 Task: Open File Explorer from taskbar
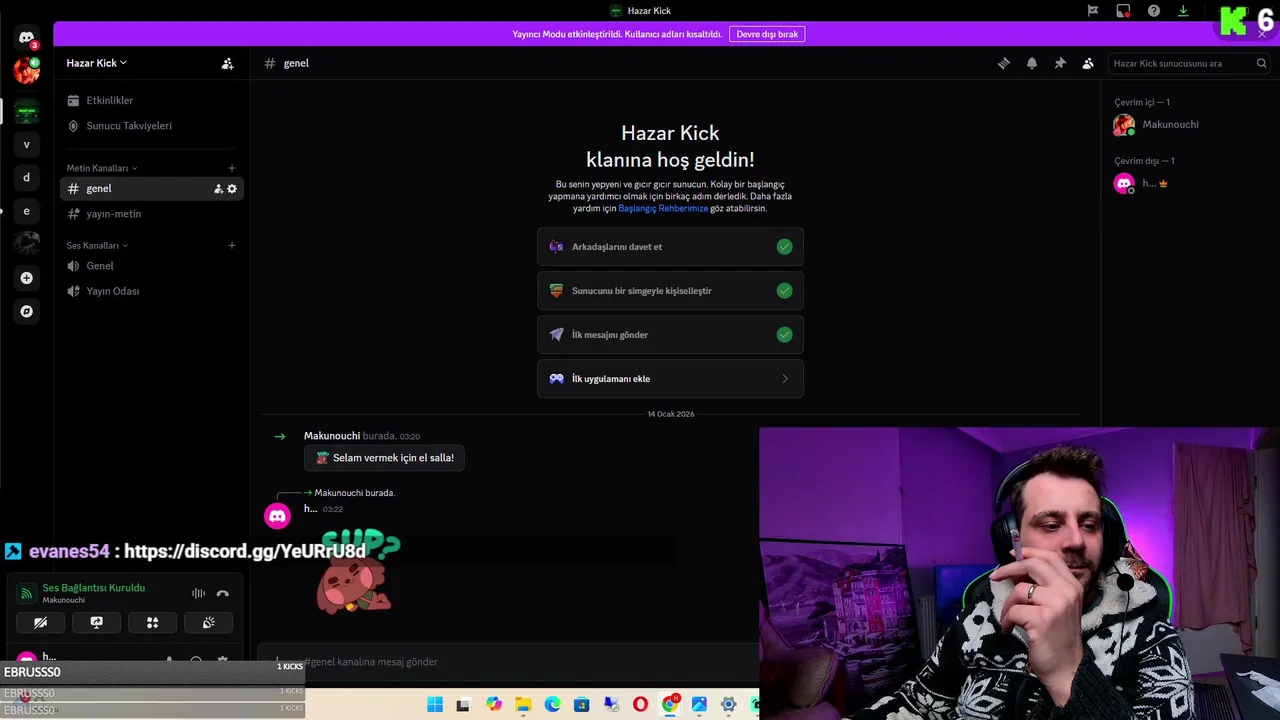pos(523,705)
